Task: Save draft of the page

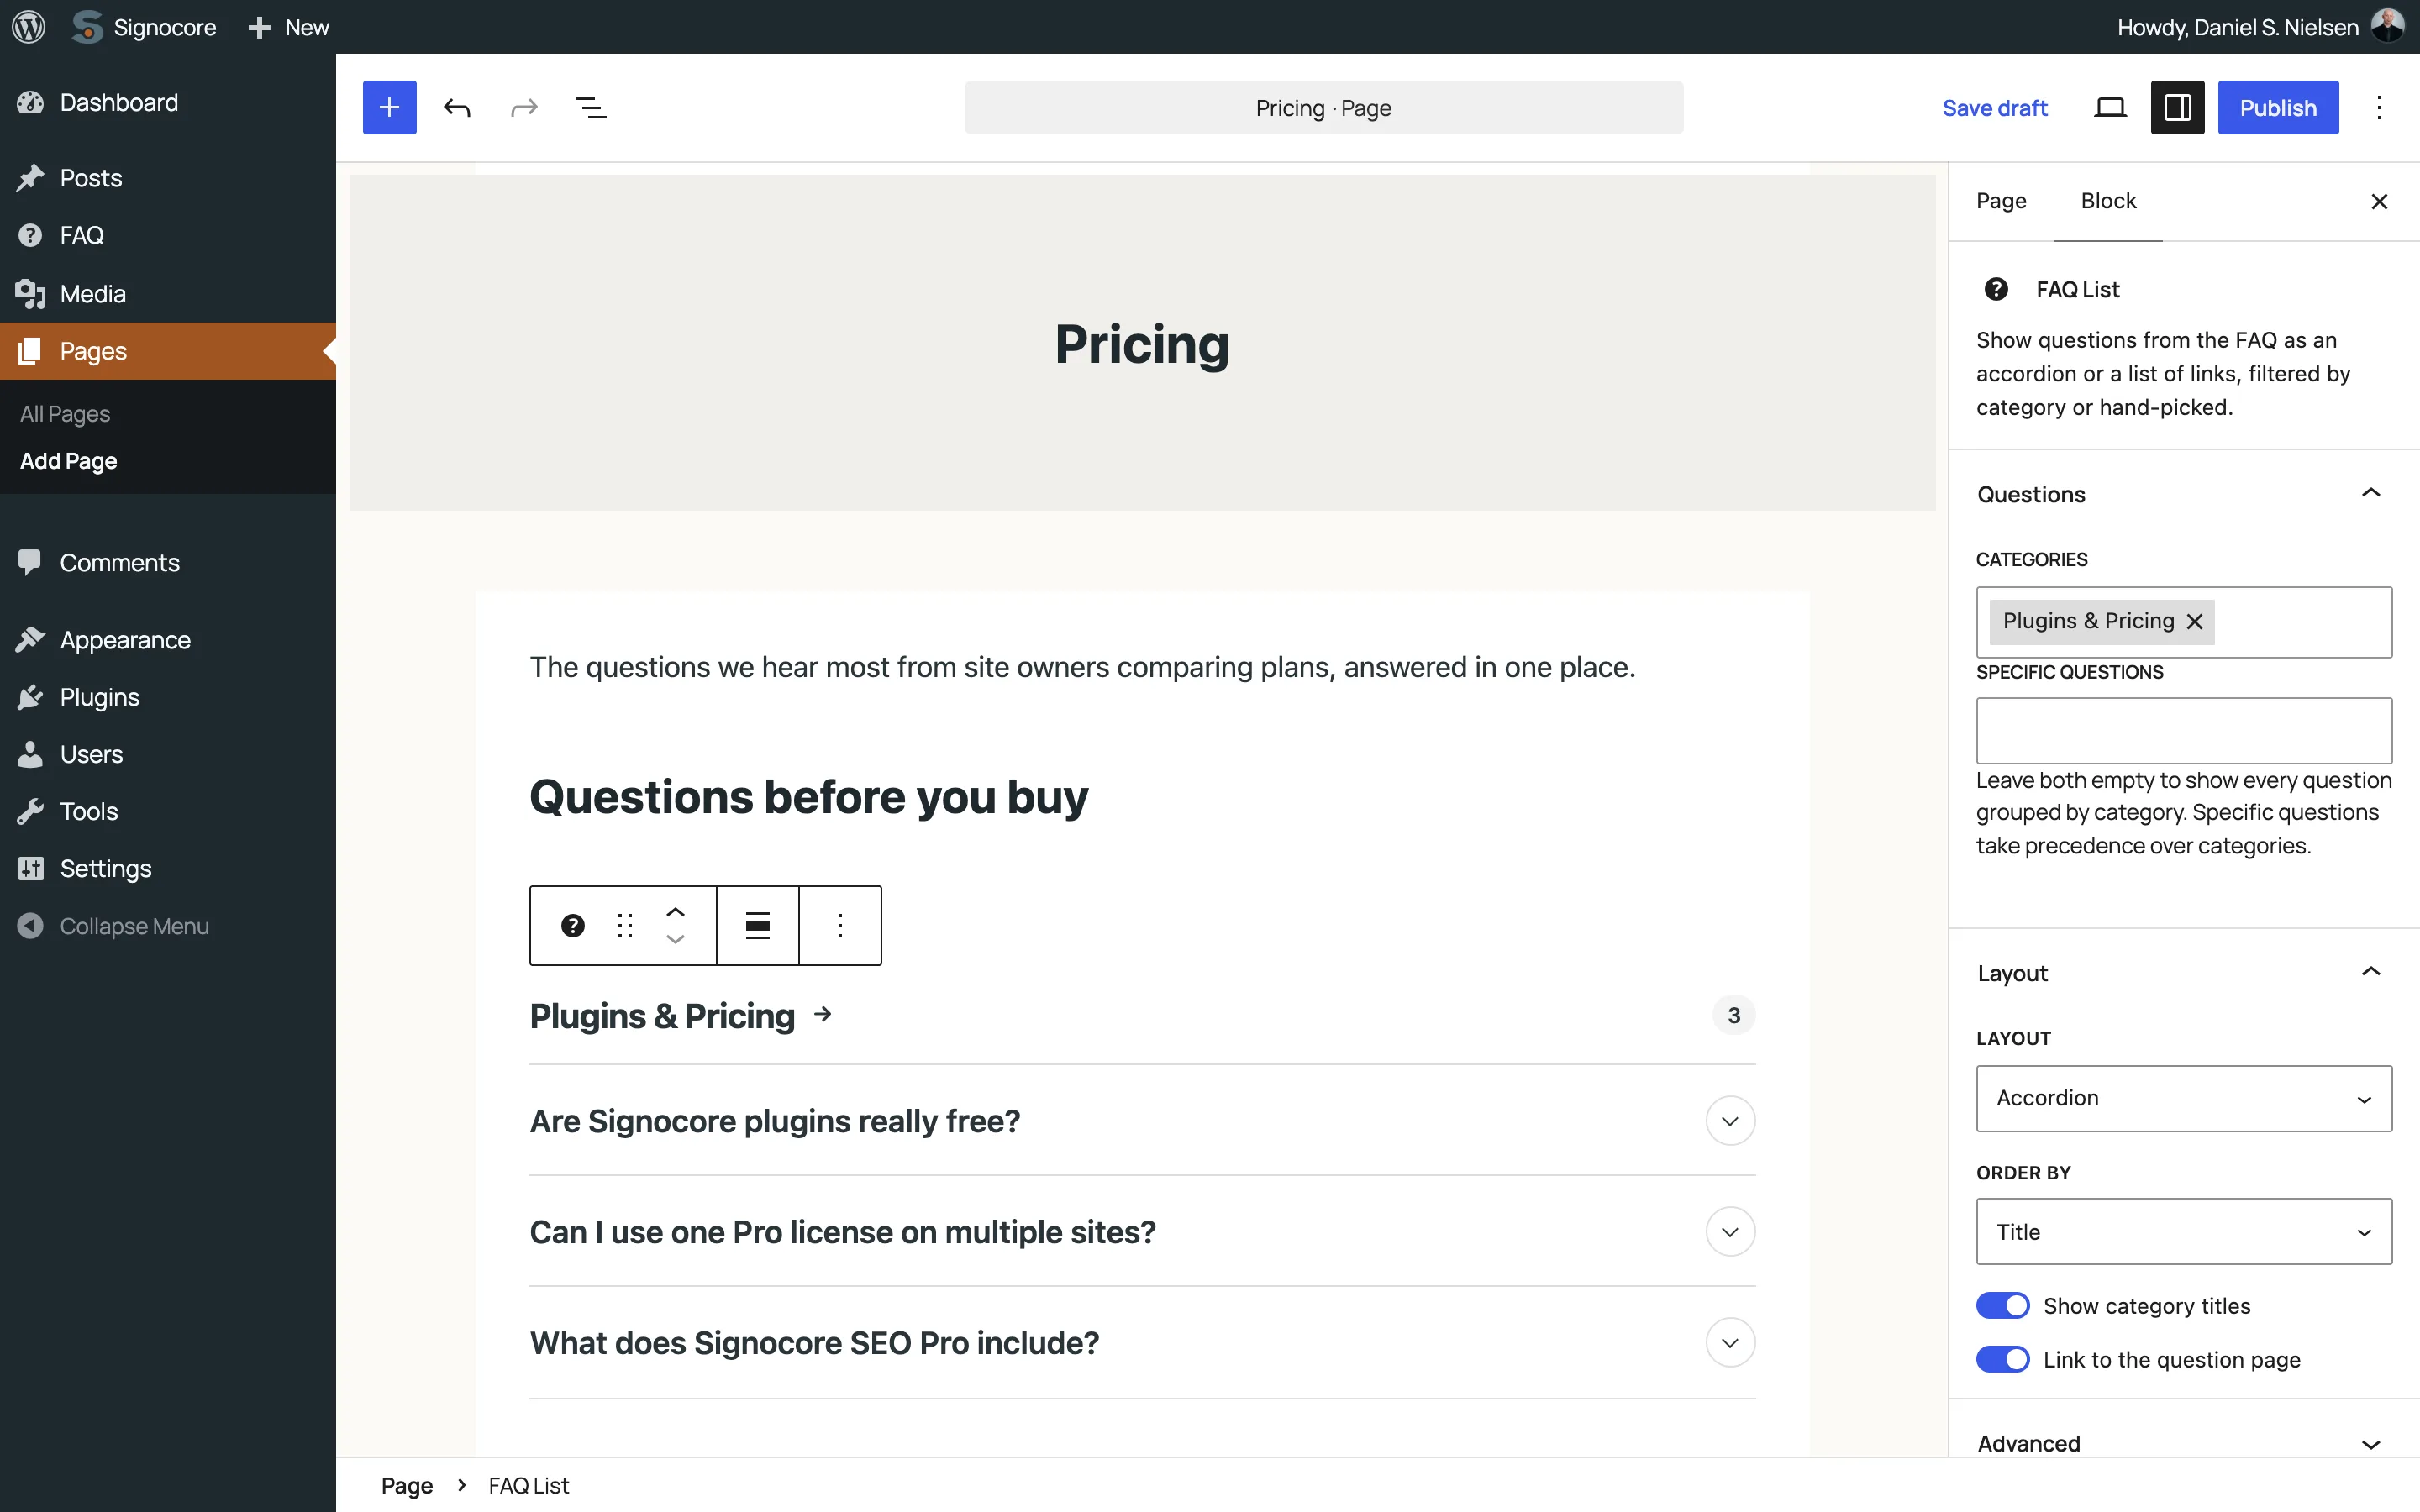Action: pyautogui.click(x=1994, y=108)
